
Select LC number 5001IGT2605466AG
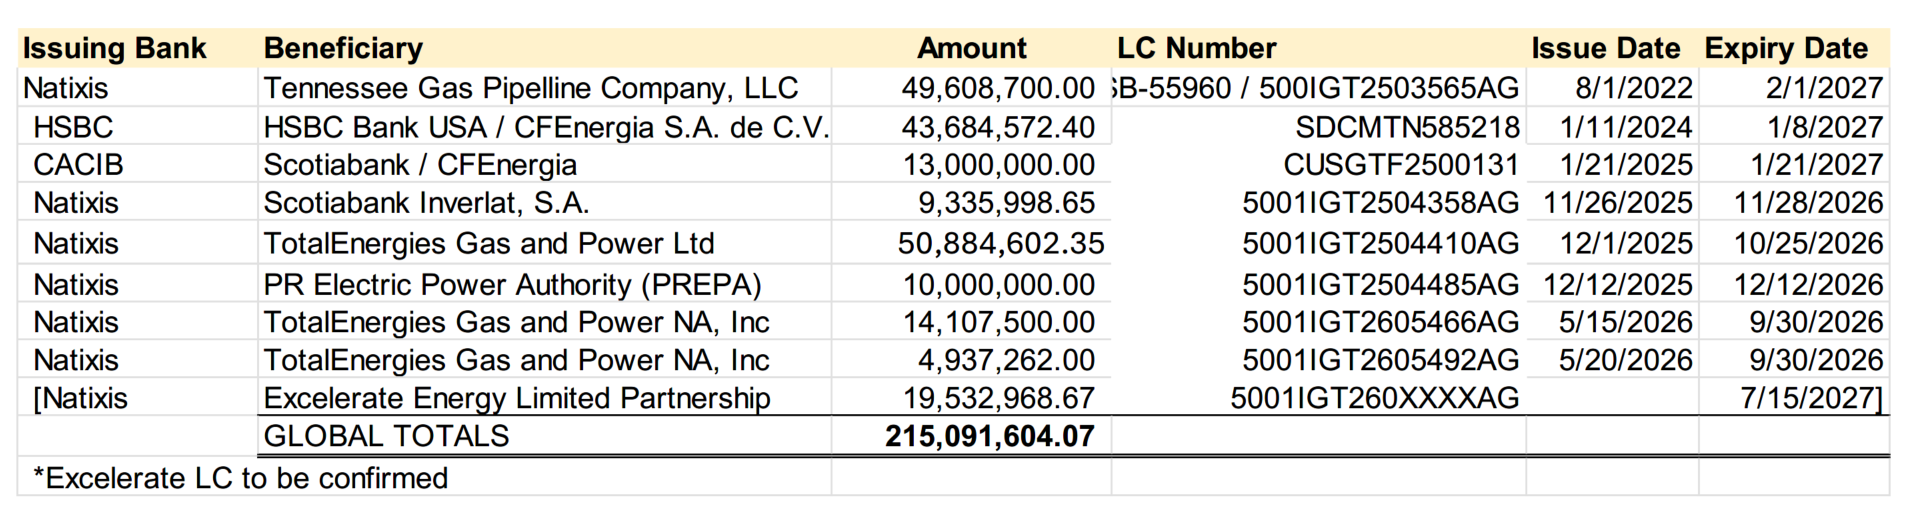1381,322
